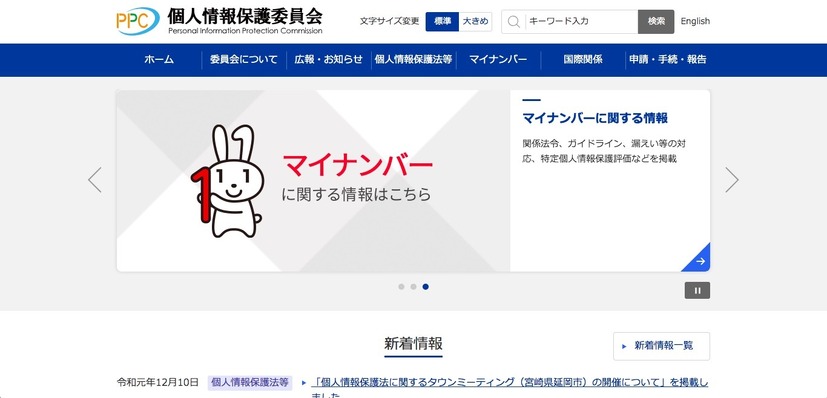Click the PPC logo
Image resolution: width=827 pixels, height=398 pixels.
click(138, 21)
